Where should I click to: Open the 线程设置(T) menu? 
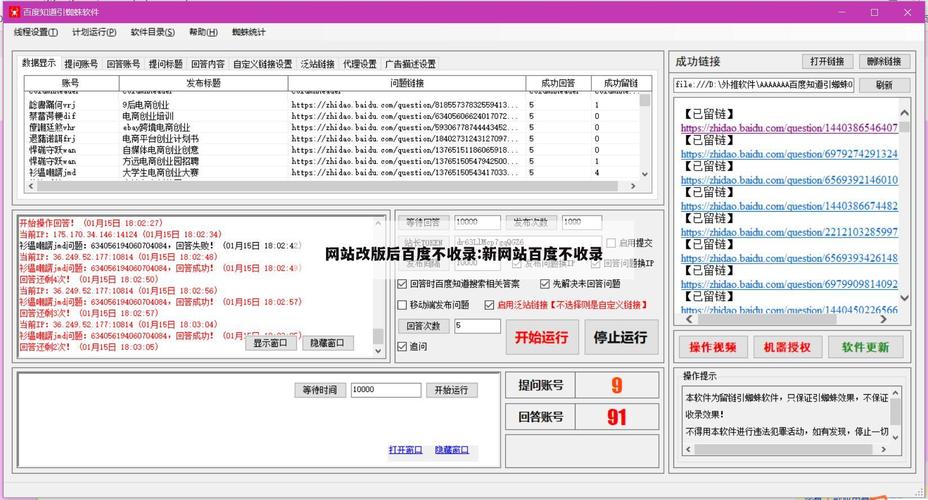(x=36, y=33)
